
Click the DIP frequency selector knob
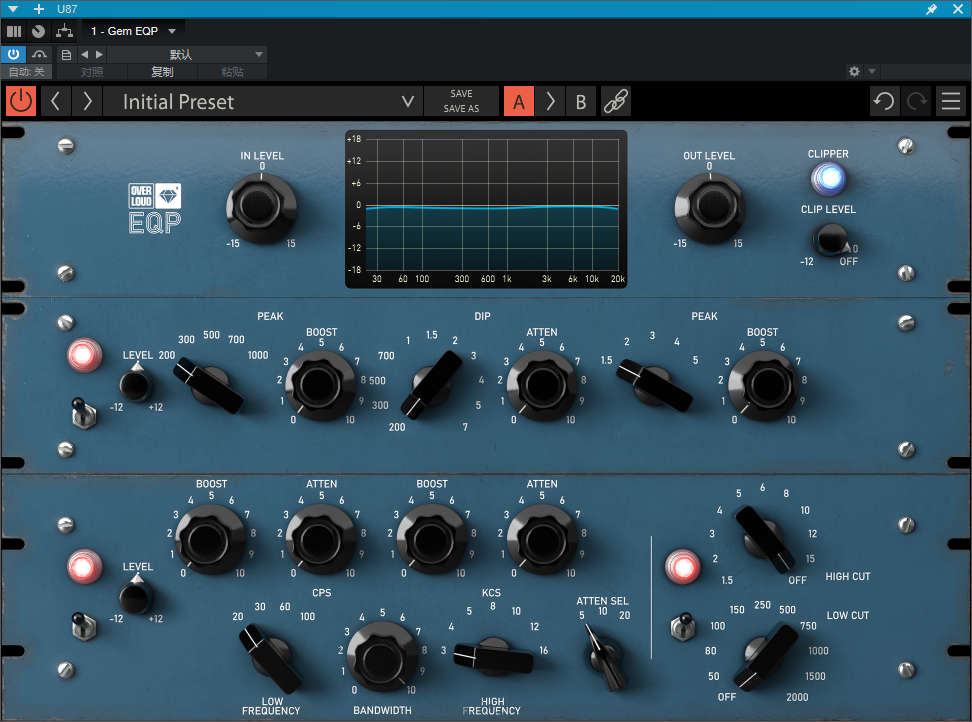pyautogui.click(x=431, y=384)
